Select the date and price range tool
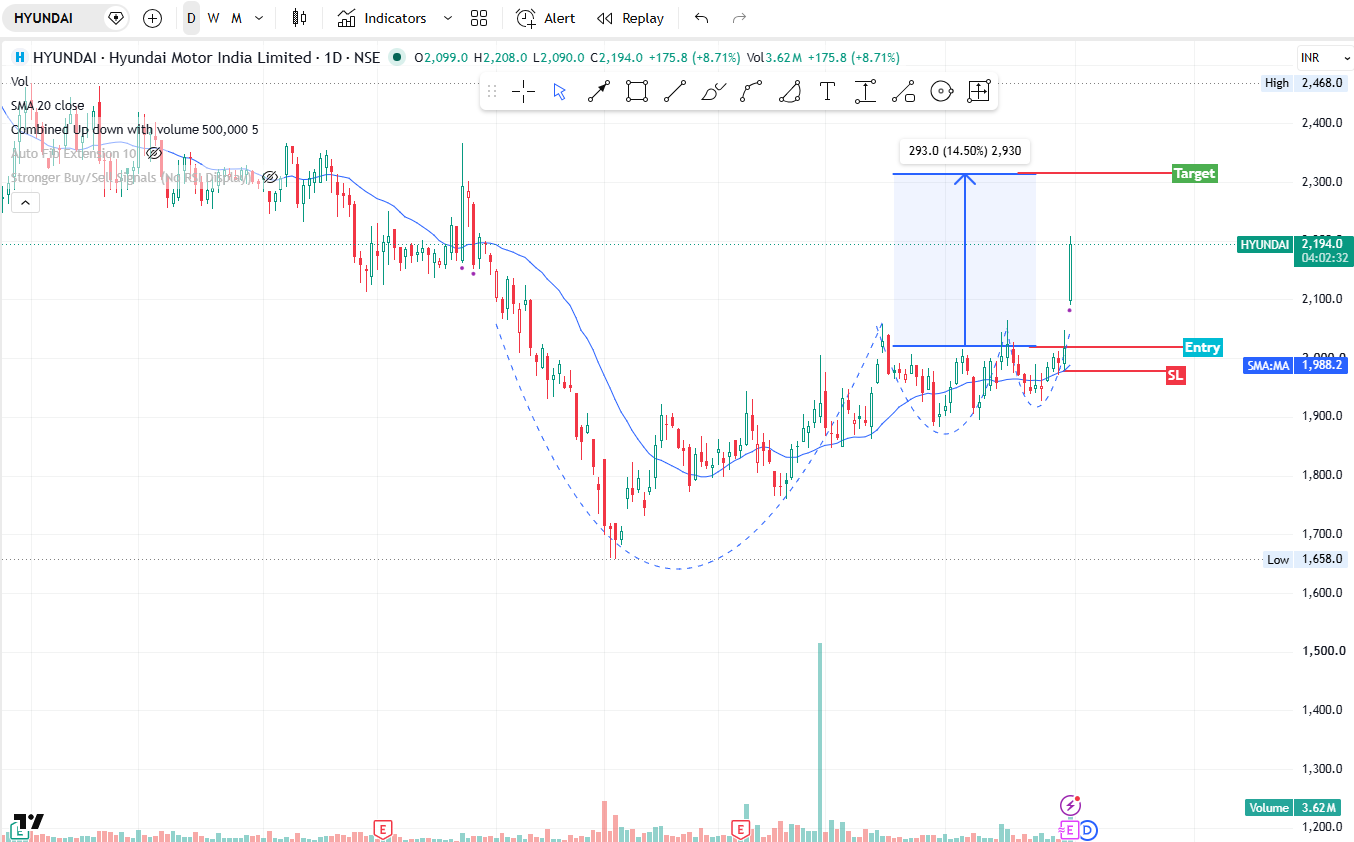The image size is (1354, 842). coord(979,92)
